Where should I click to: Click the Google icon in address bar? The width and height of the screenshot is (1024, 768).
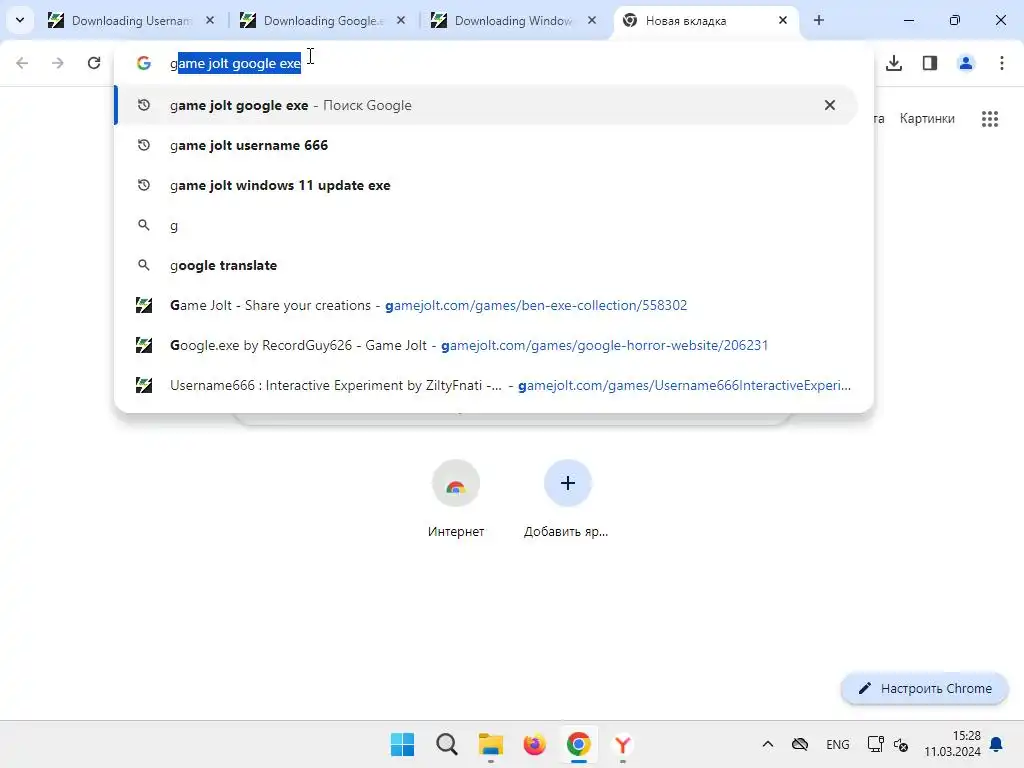[144, 63]
